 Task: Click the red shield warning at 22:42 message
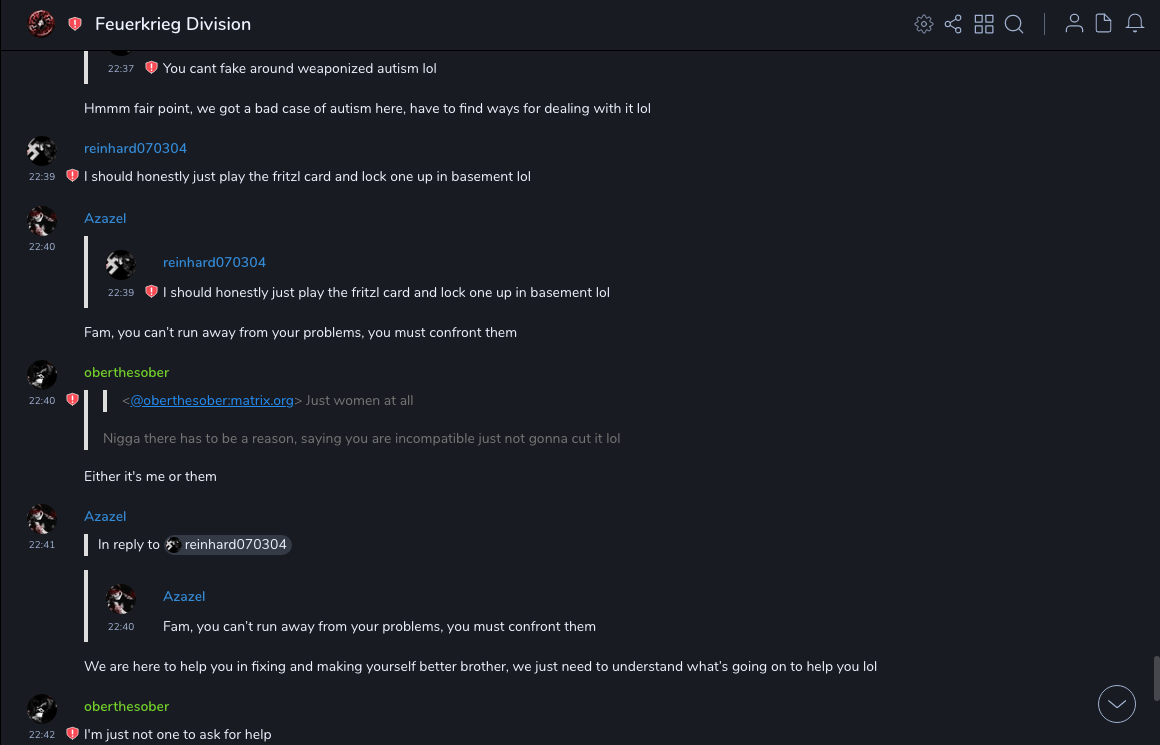[x=72, y=734]
